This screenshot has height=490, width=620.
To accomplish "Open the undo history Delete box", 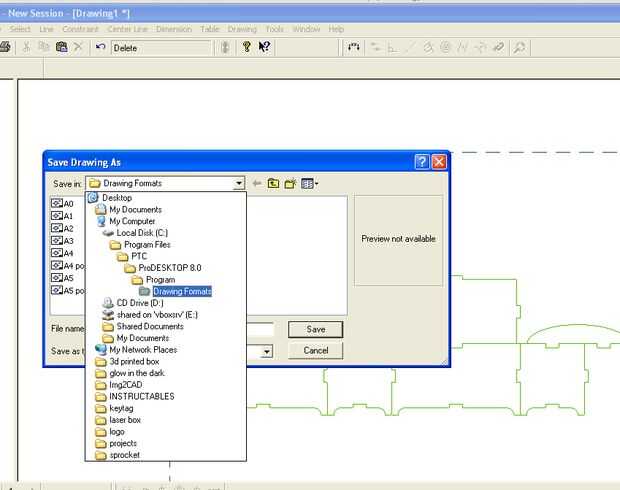I will (161, 48).
